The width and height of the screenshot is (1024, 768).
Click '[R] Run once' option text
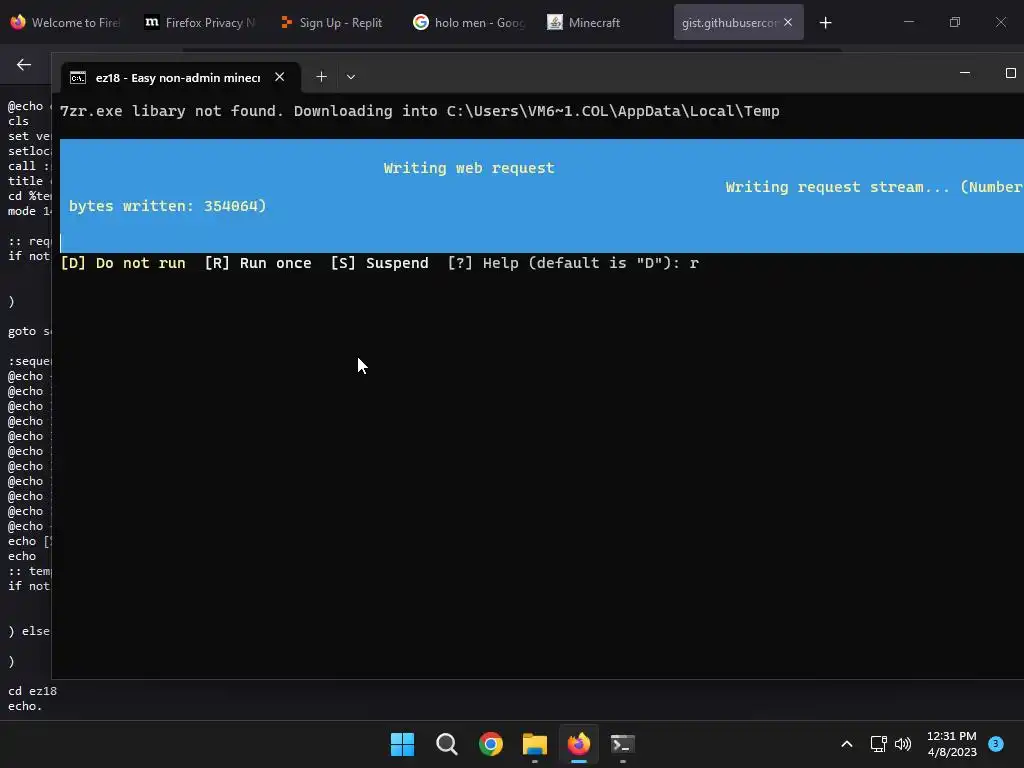[x=258, y=263]
